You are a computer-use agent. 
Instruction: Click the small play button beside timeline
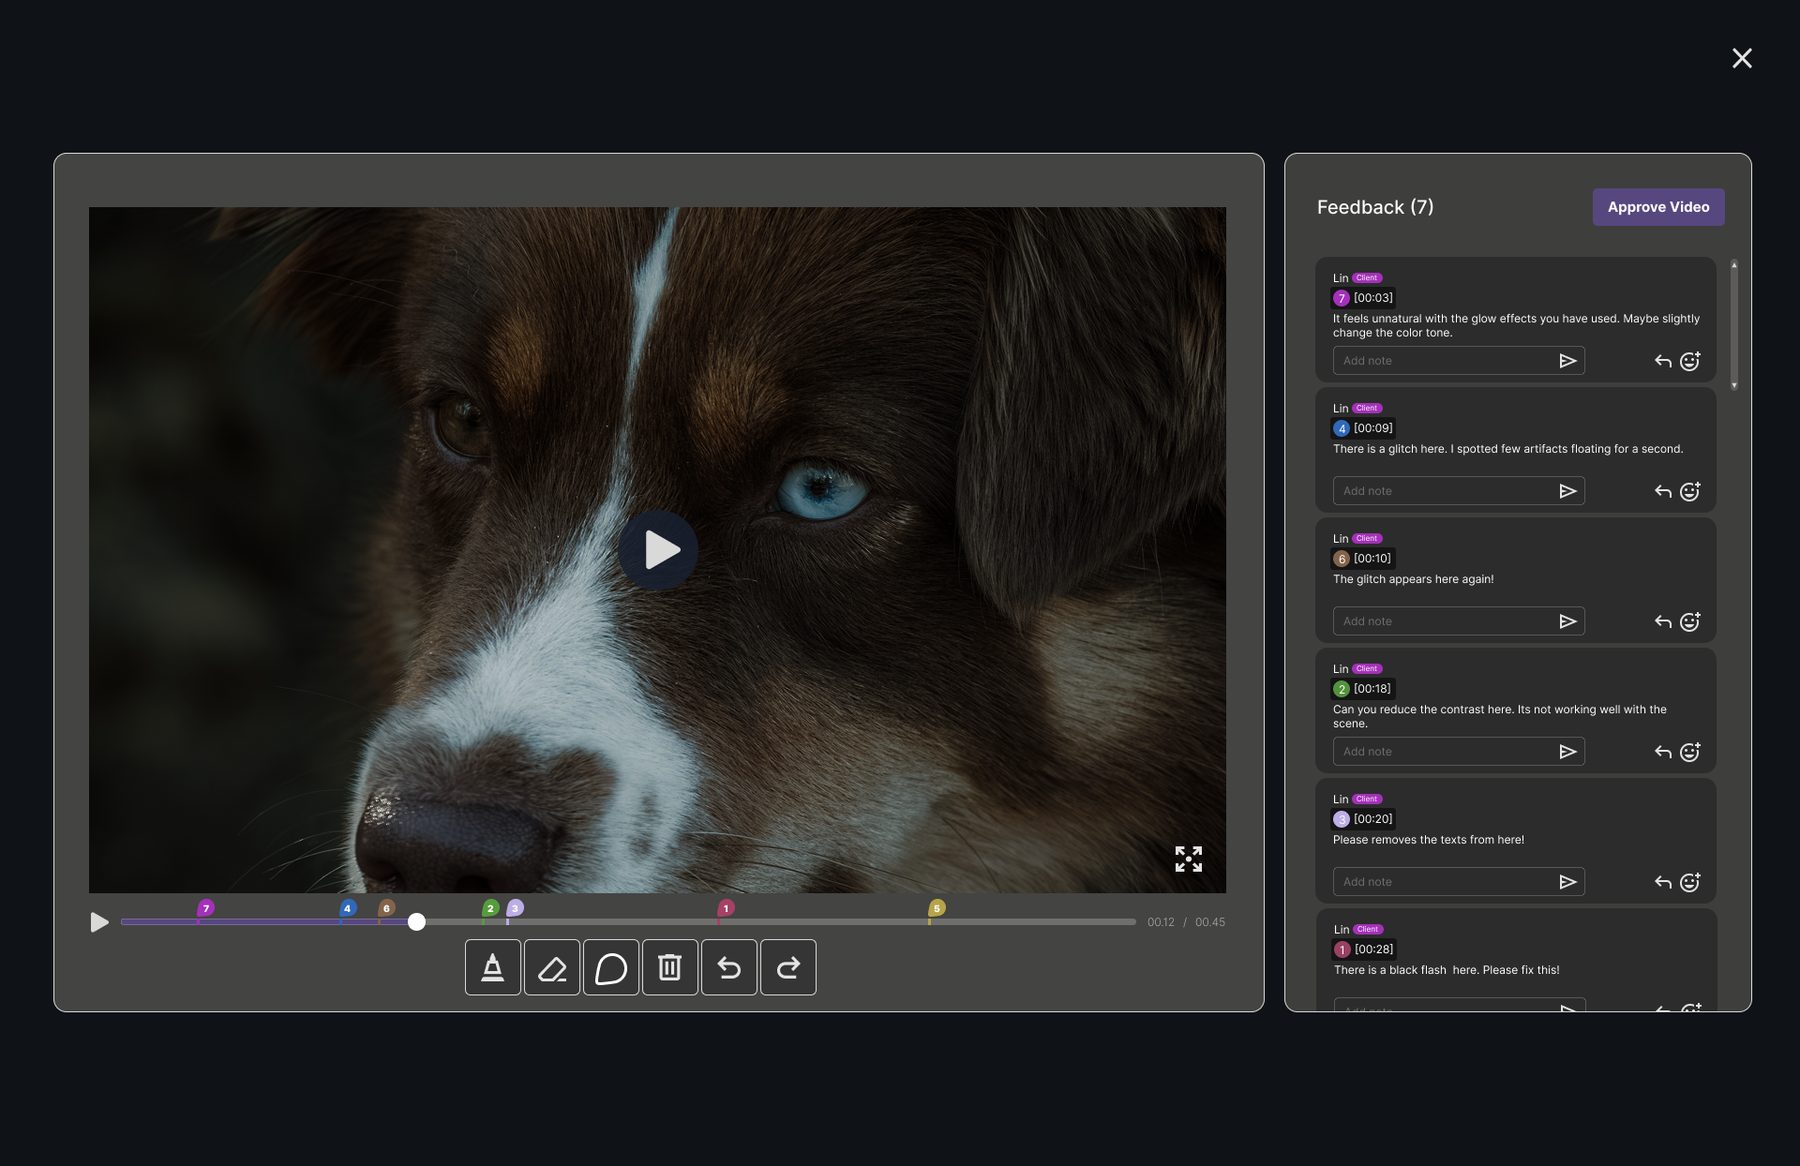99,922
